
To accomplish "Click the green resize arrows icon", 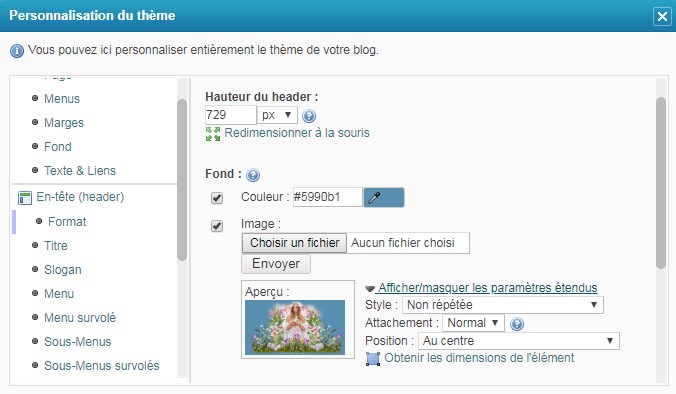I will [x=213, y=134].
